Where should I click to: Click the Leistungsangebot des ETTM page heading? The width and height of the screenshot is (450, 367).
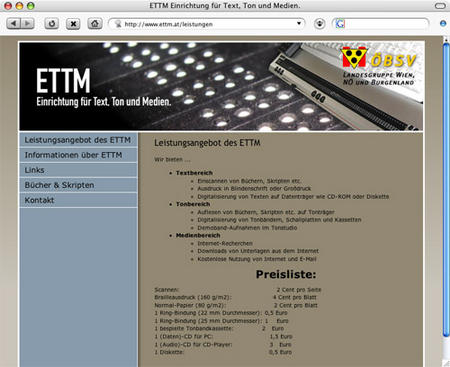pos(207,143)
